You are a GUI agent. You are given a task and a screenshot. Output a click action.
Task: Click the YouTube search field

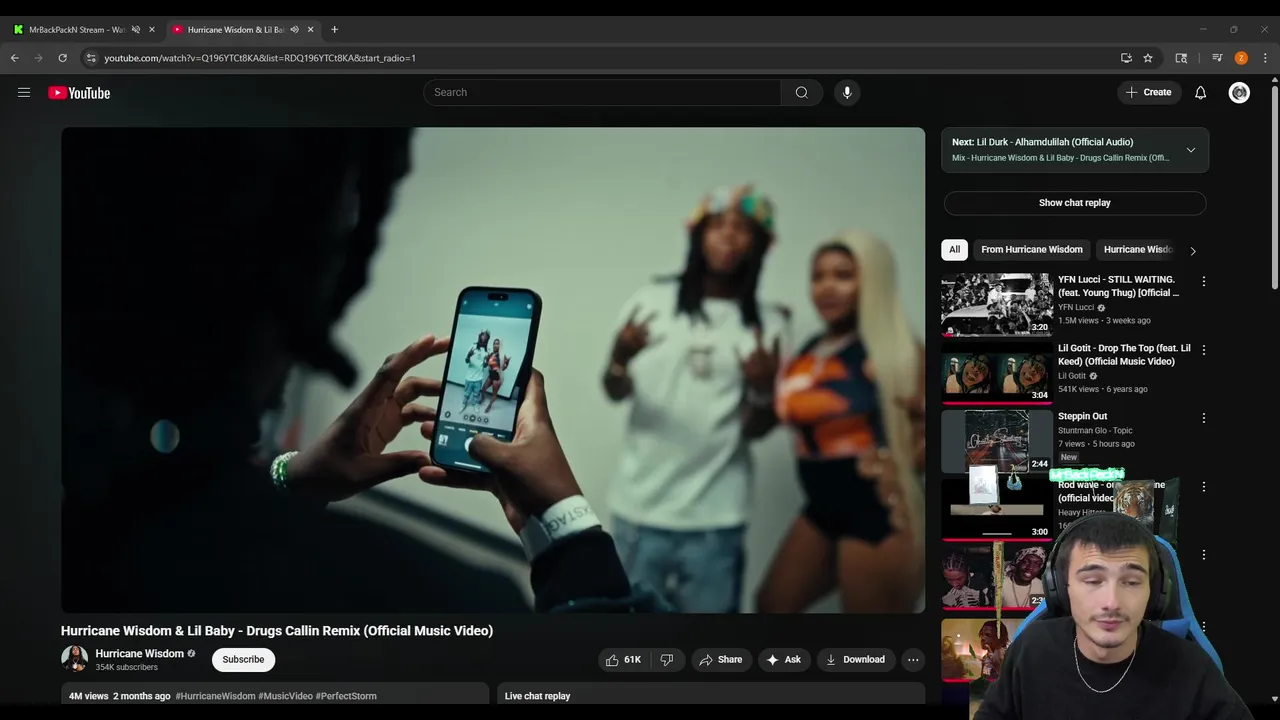coord(602,92)
